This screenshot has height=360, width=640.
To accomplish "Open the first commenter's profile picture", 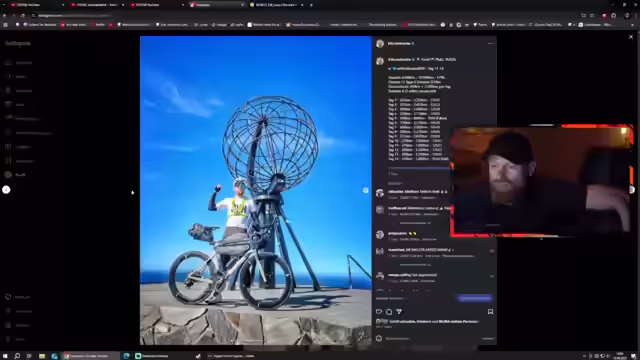I will click(380, 193).
